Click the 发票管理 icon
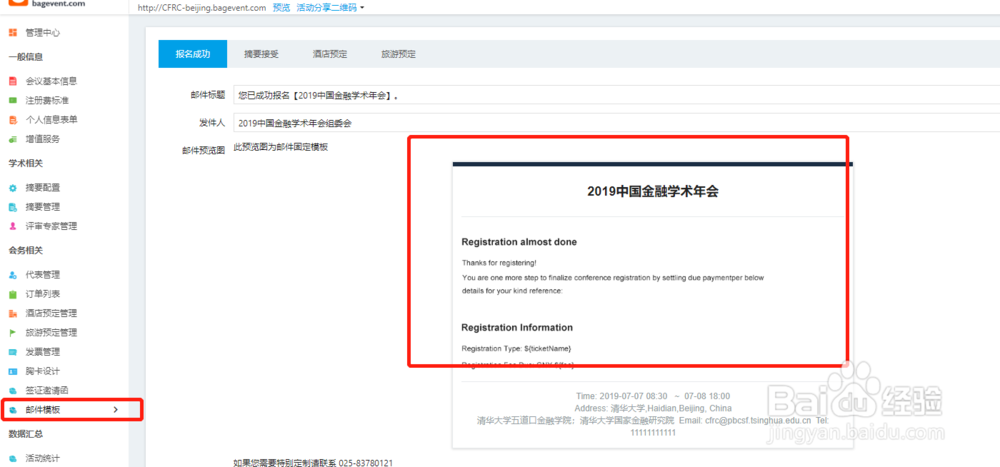The image size is (1000, 467). [x=13, y=352]
